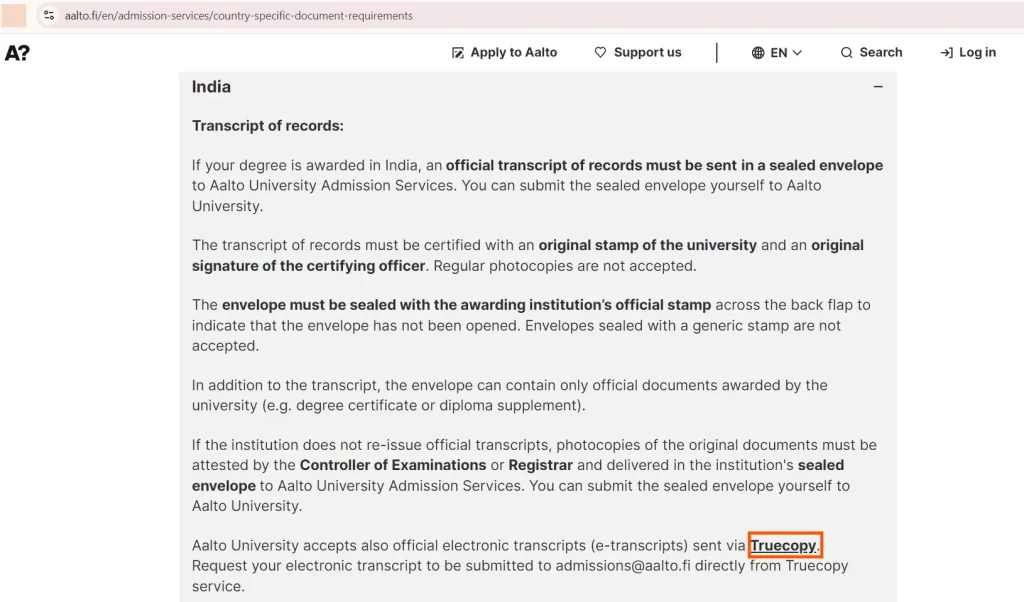Click the address bar URL
The height and width of the screenshot is (602, 1024).
click(x=238, y=15)
